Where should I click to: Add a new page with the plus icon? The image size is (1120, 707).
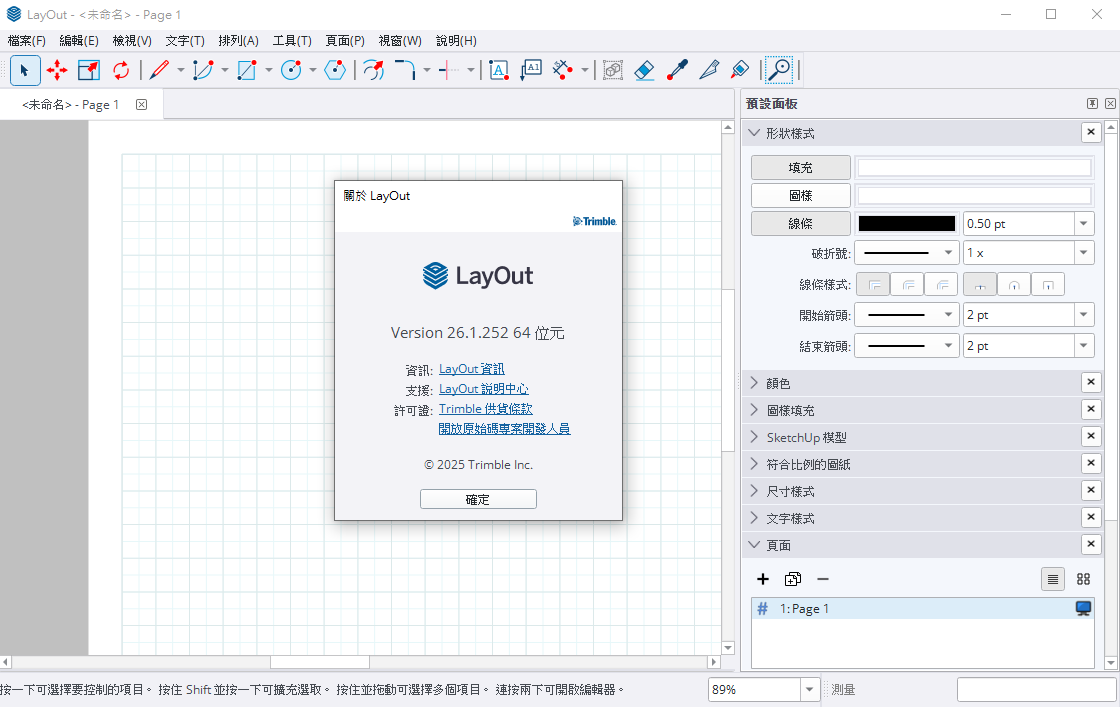point(763,579)
